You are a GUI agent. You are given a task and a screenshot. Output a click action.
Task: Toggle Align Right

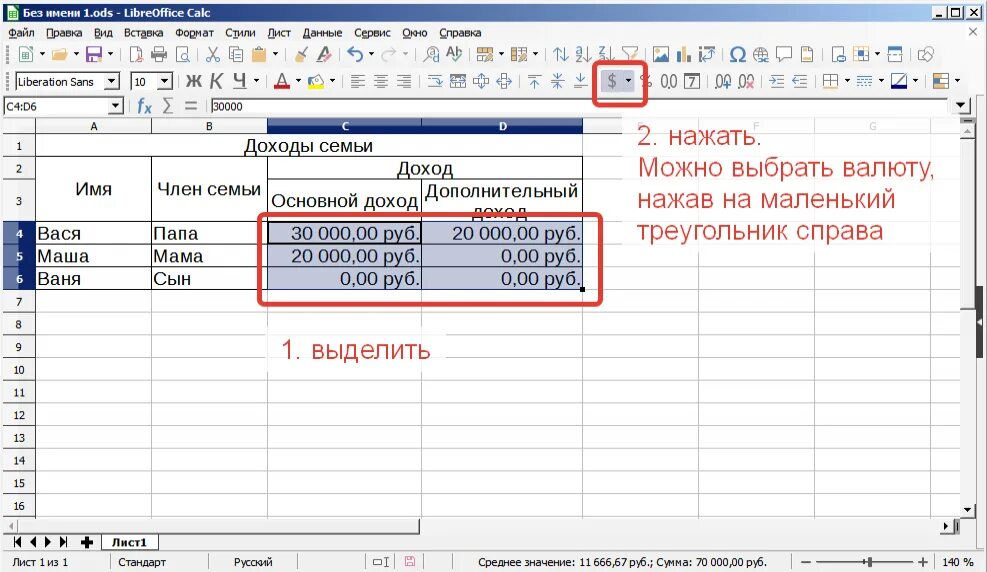point(403,81)
